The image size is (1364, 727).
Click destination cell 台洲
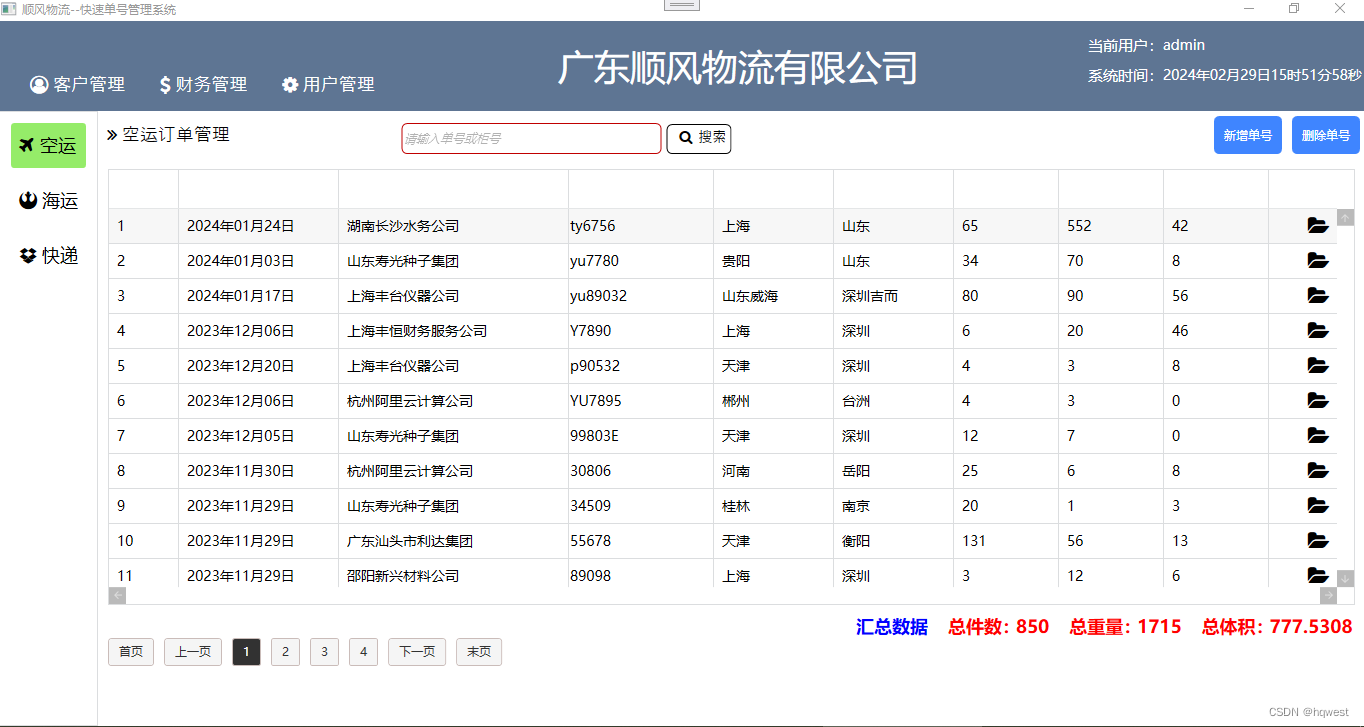click(x=856, y=401)
